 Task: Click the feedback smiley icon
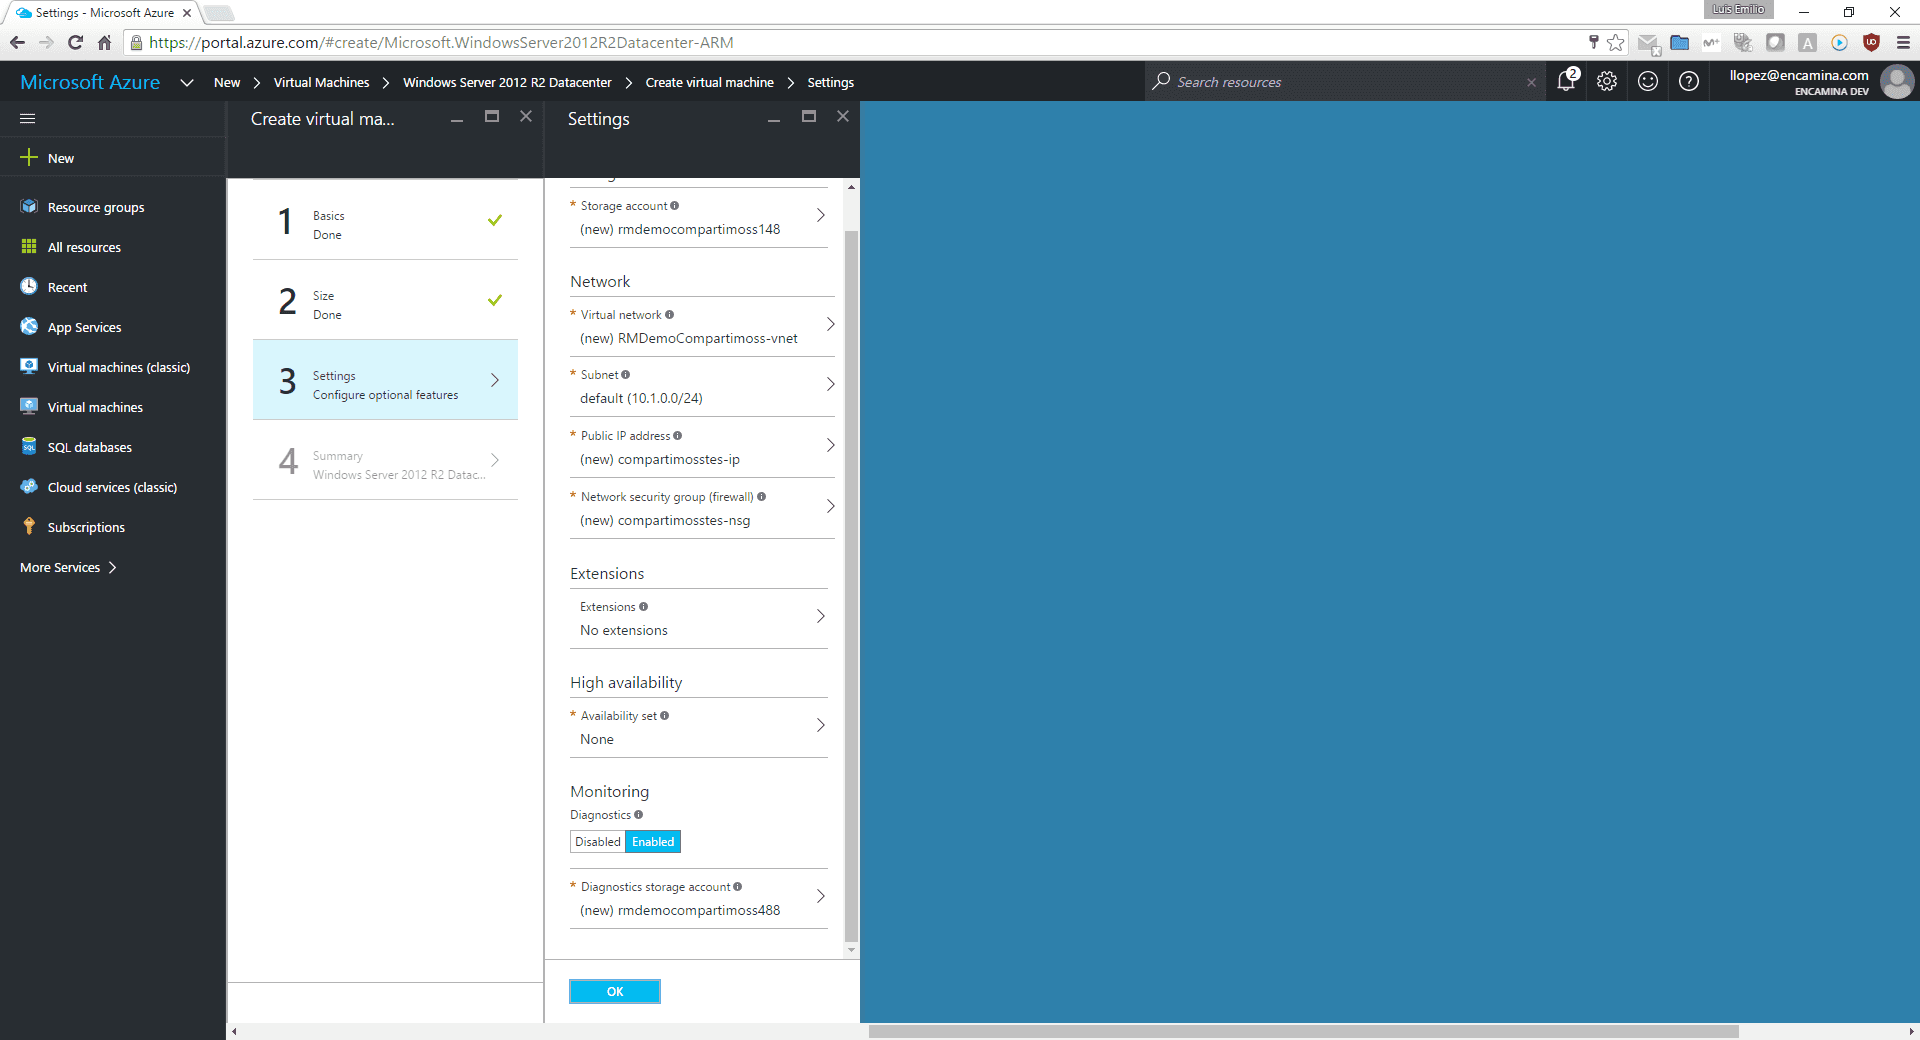(1648, 81)
